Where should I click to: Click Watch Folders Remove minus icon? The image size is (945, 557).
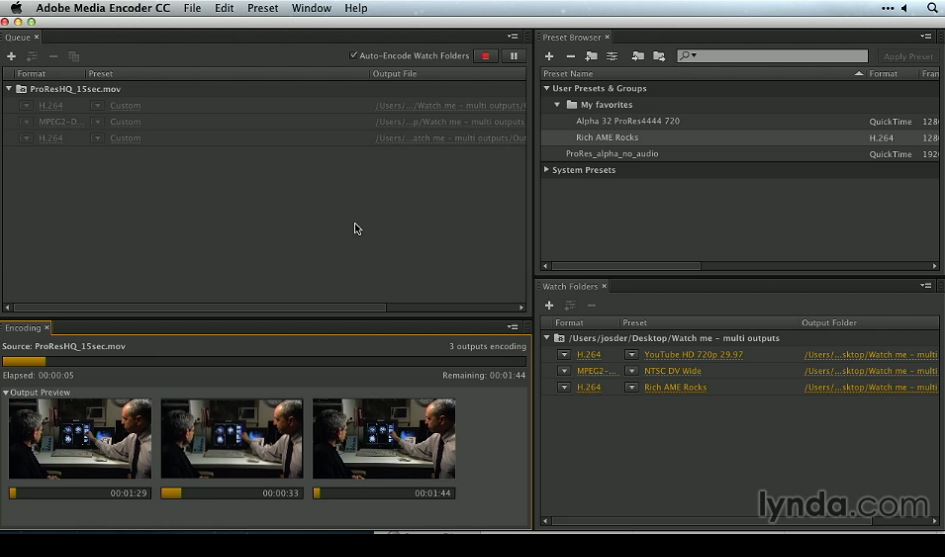[x=591, y=306]
